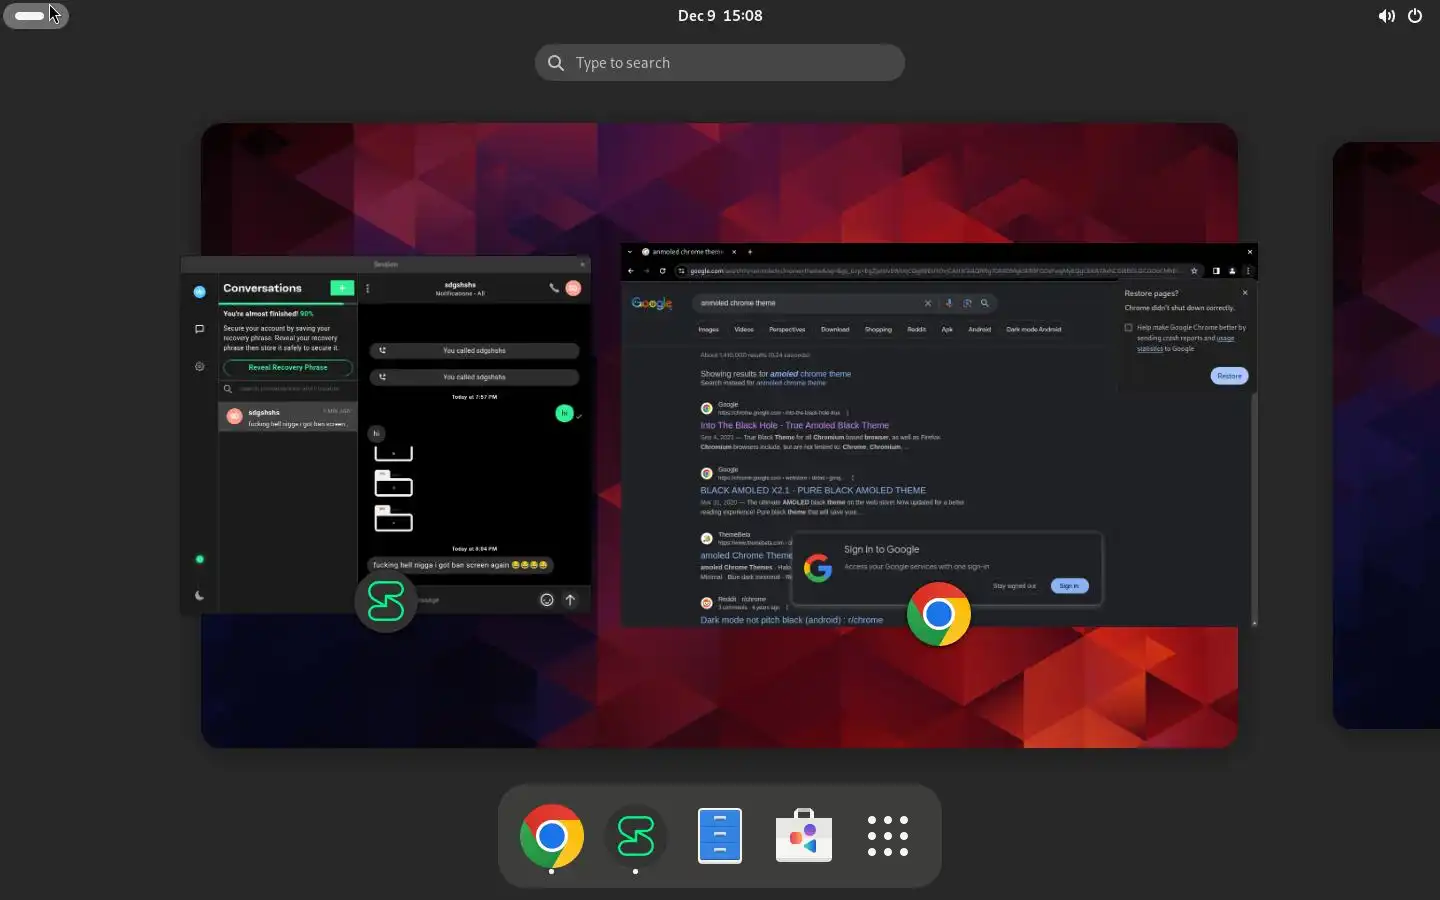
Task: Clear the Google search box with the X
Action: [x=928, y=303]
